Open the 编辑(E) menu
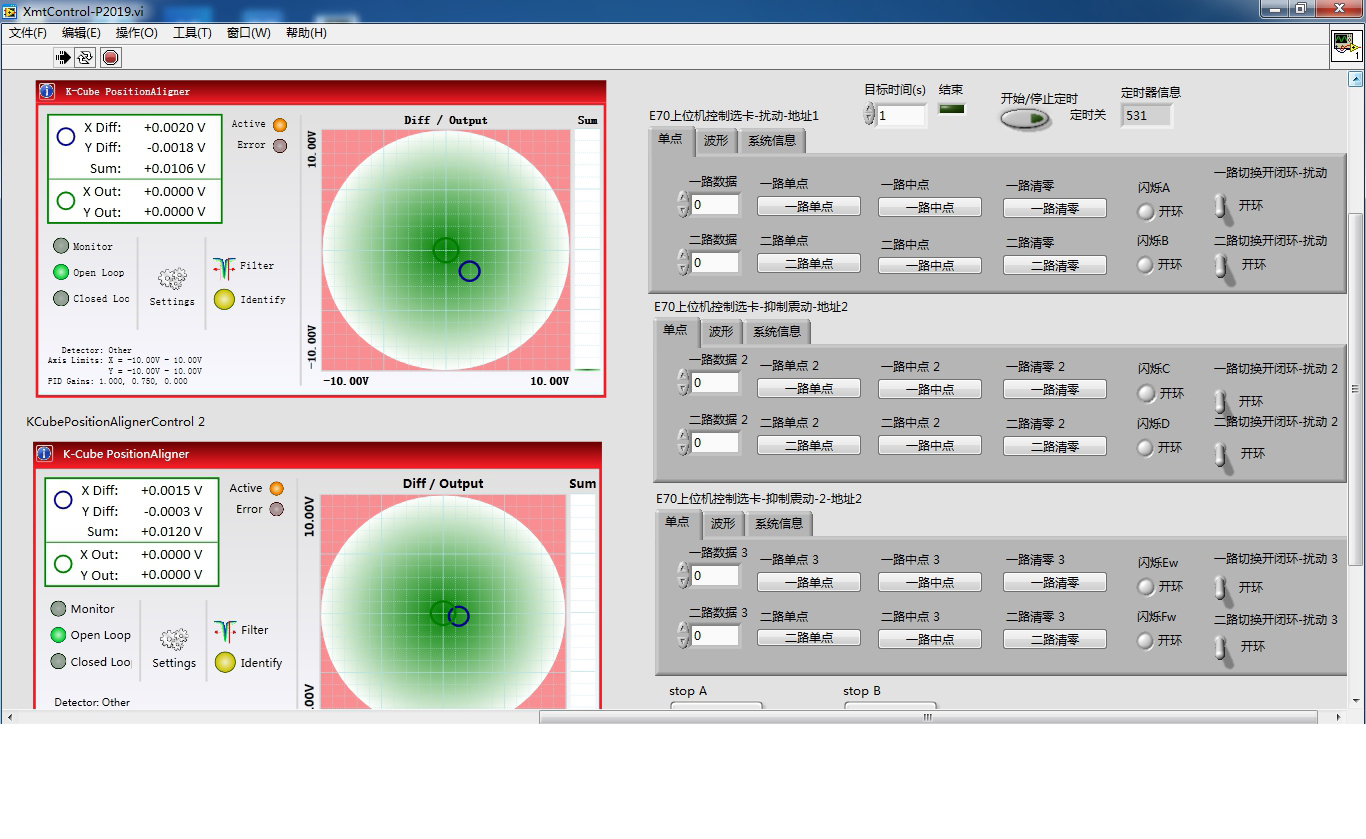Viewport: 1366px width, 839px height. 81,33
